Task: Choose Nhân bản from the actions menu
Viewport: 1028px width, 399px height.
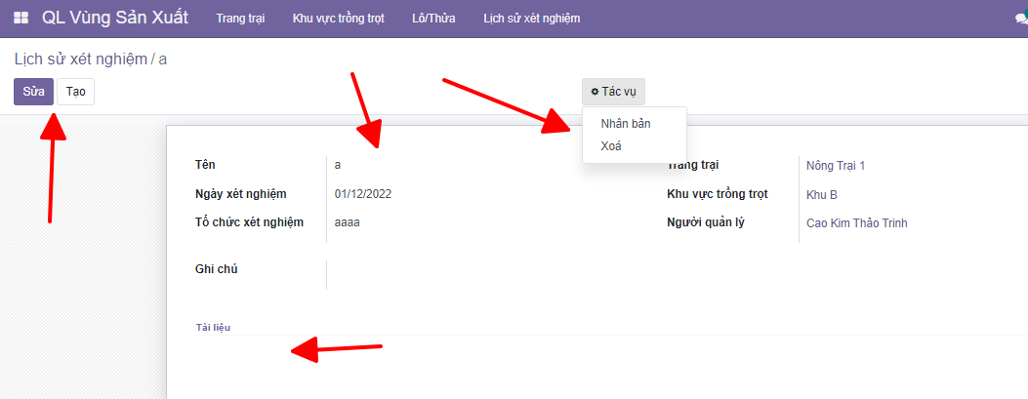Action: pos(625,123)
